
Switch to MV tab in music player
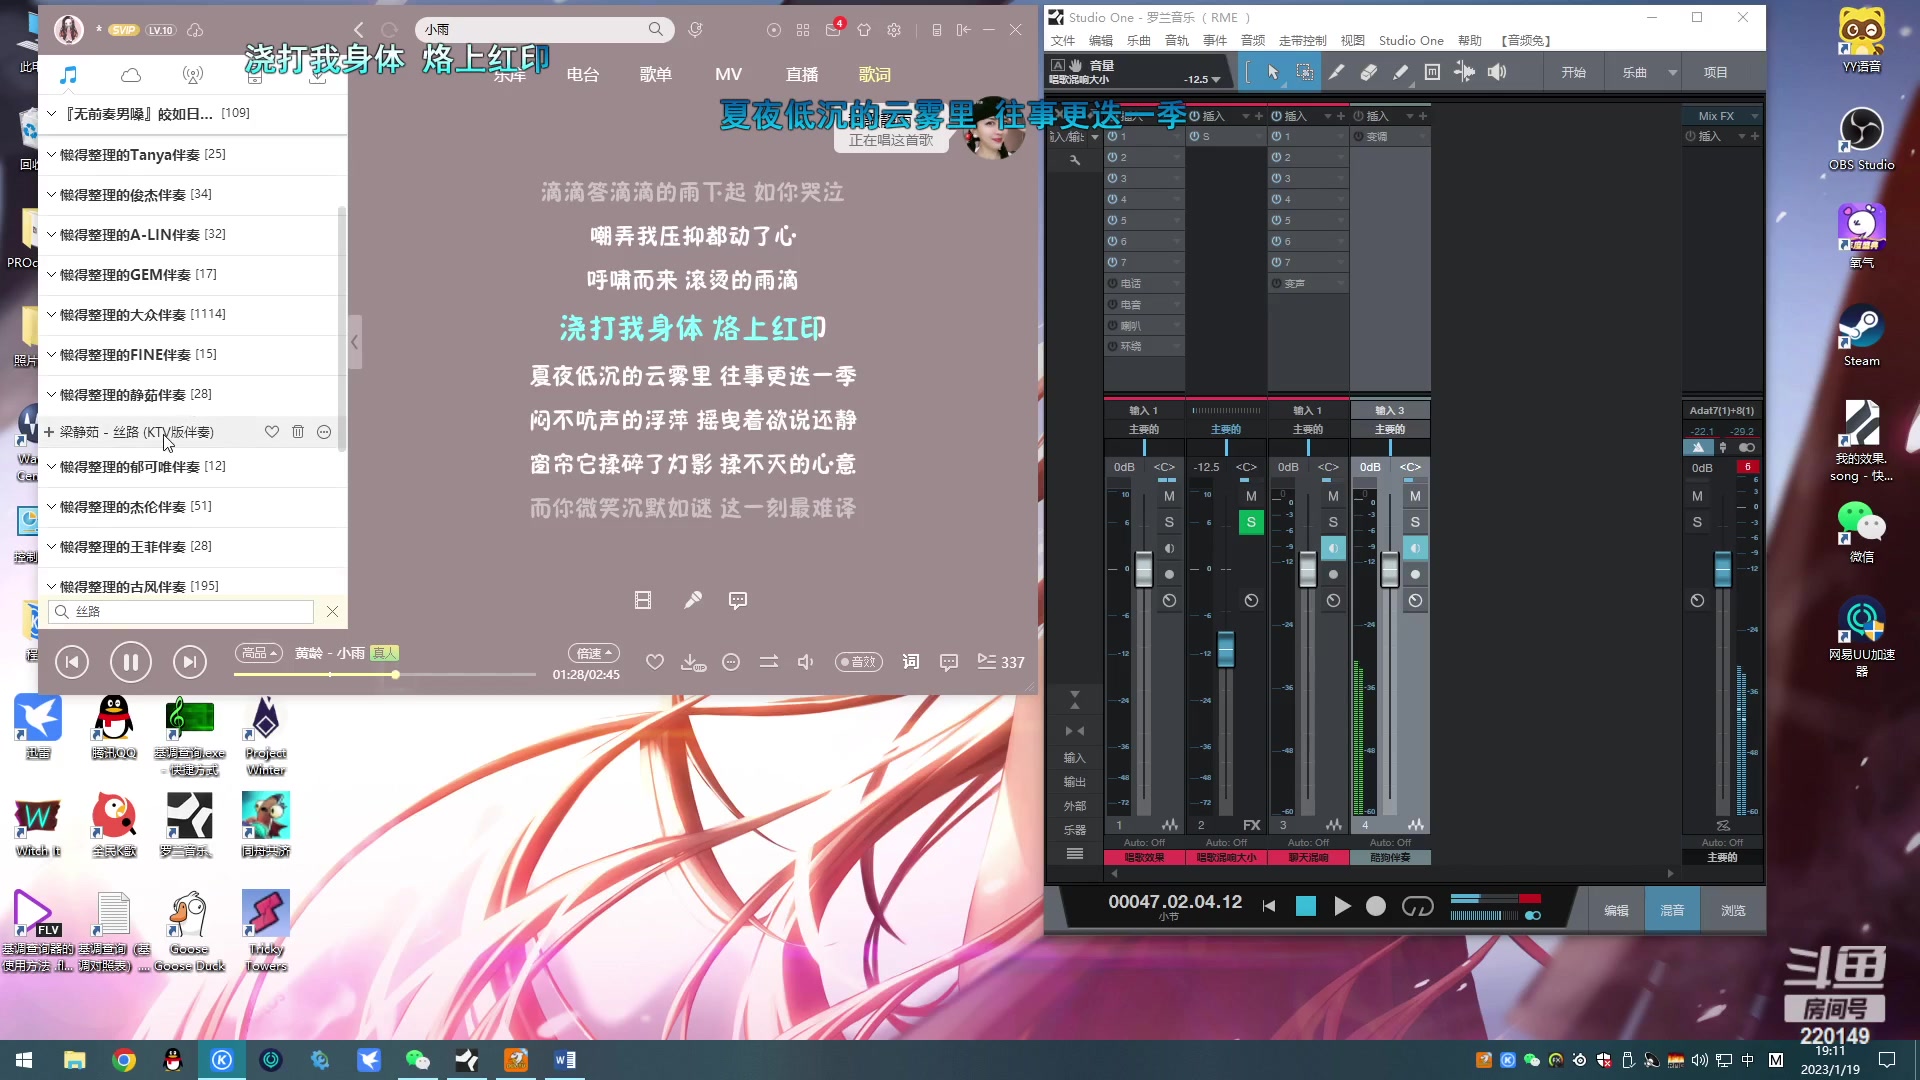click(728, 75)
